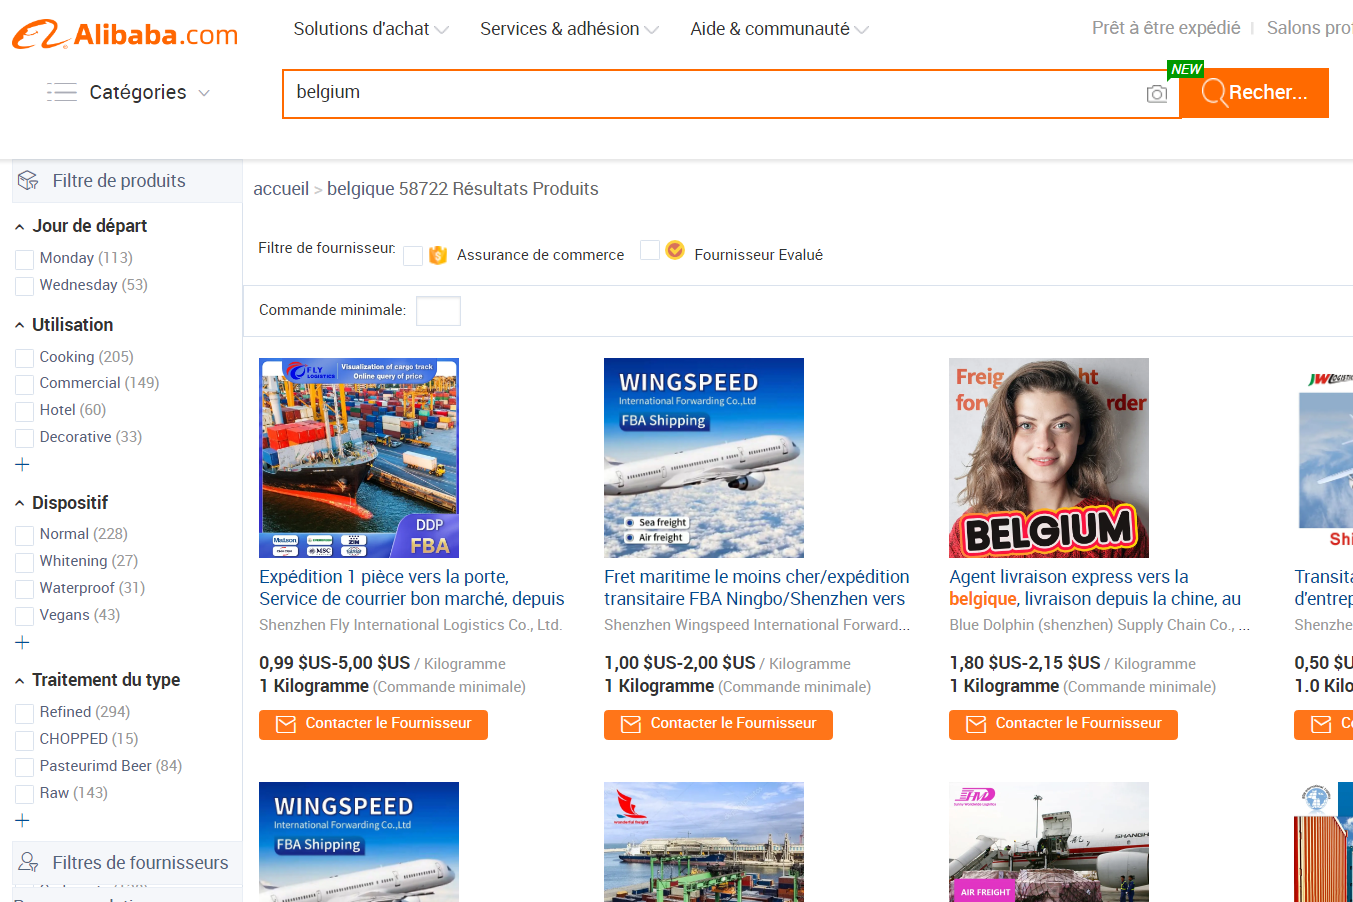Click the Filtre de produits box icon
The height and width of the screenshot is (902, 1353).
click(28, 181)
